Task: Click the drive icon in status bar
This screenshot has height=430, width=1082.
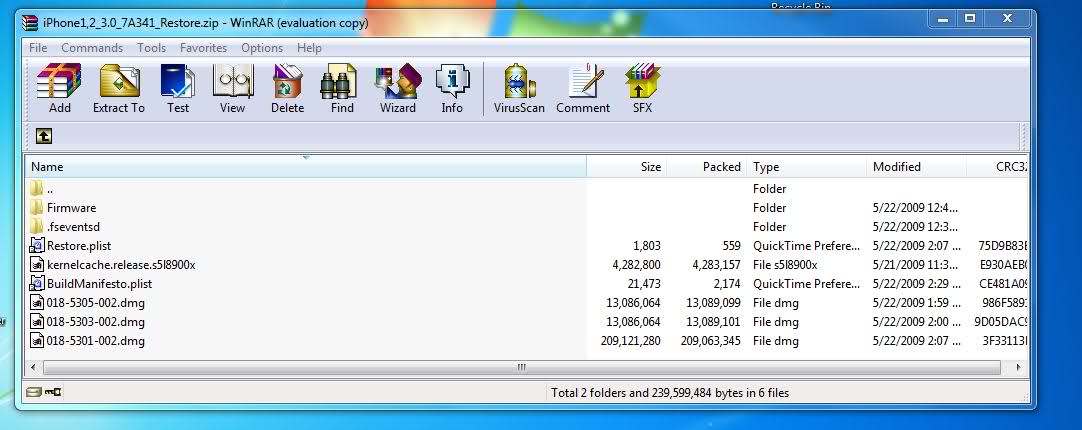Action: pyautogui.click(x=33, y=392)
